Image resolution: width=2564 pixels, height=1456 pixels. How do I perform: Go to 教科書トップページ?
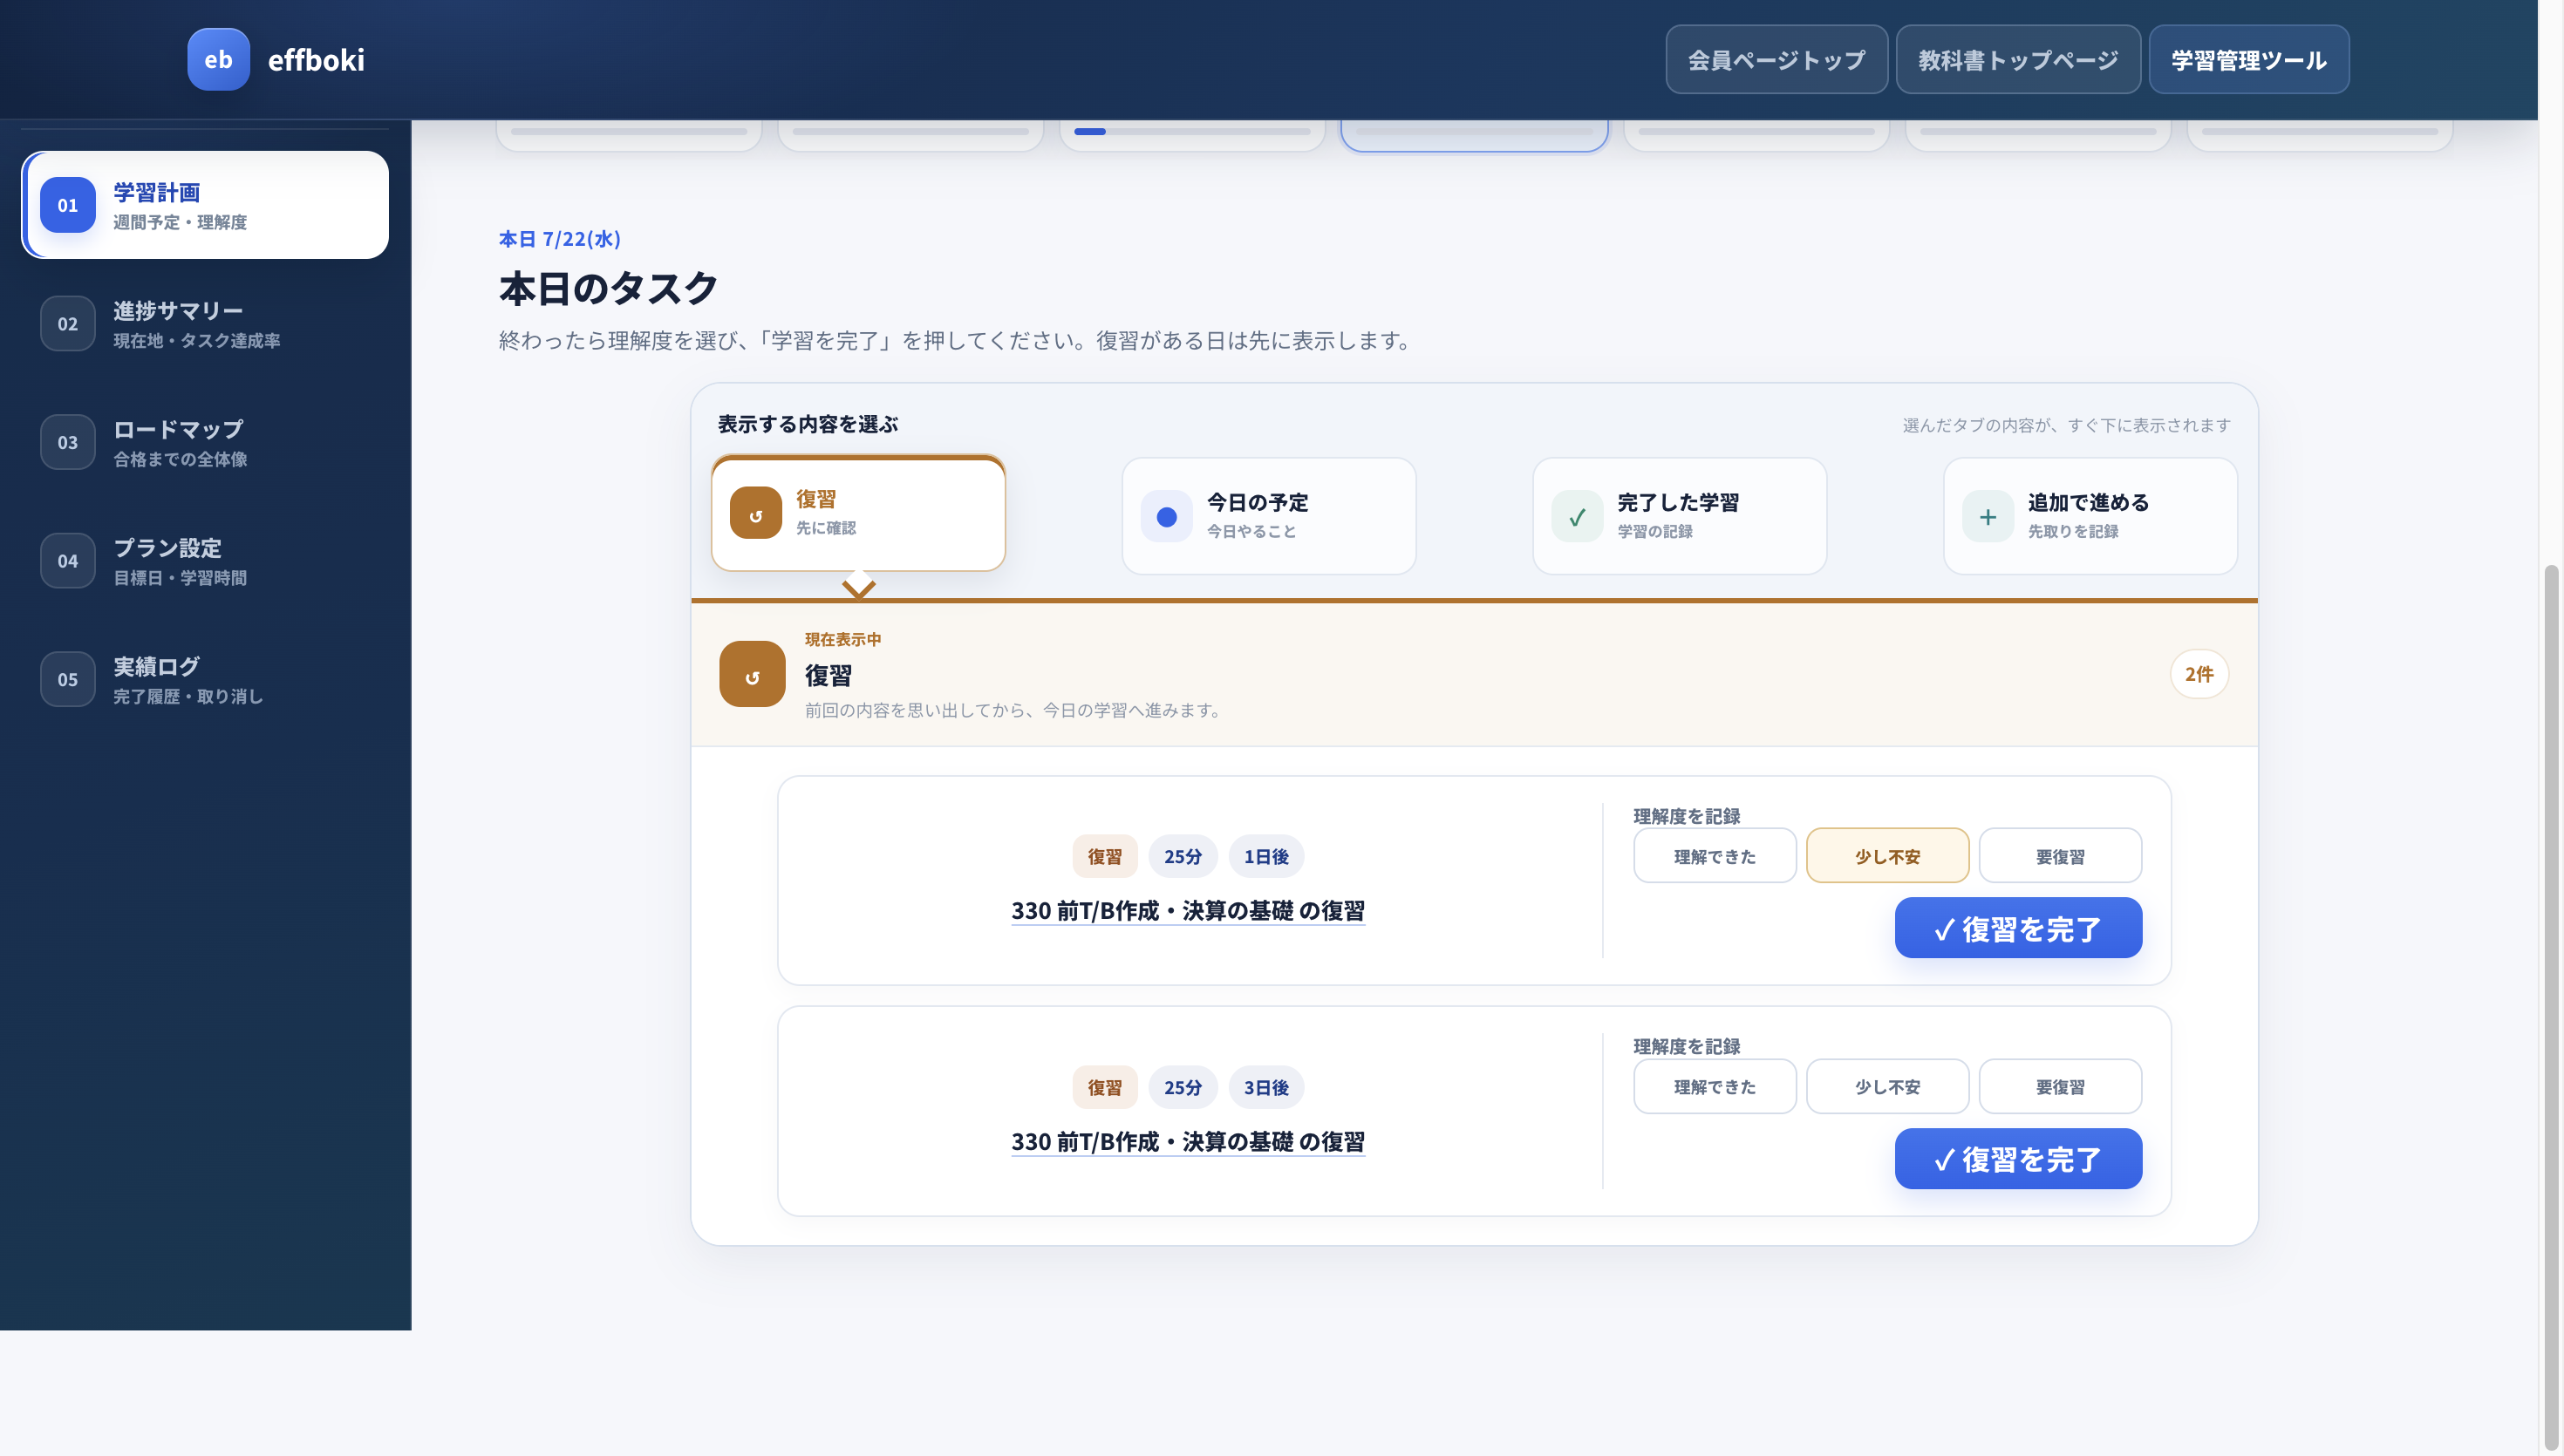(2018, 60)
